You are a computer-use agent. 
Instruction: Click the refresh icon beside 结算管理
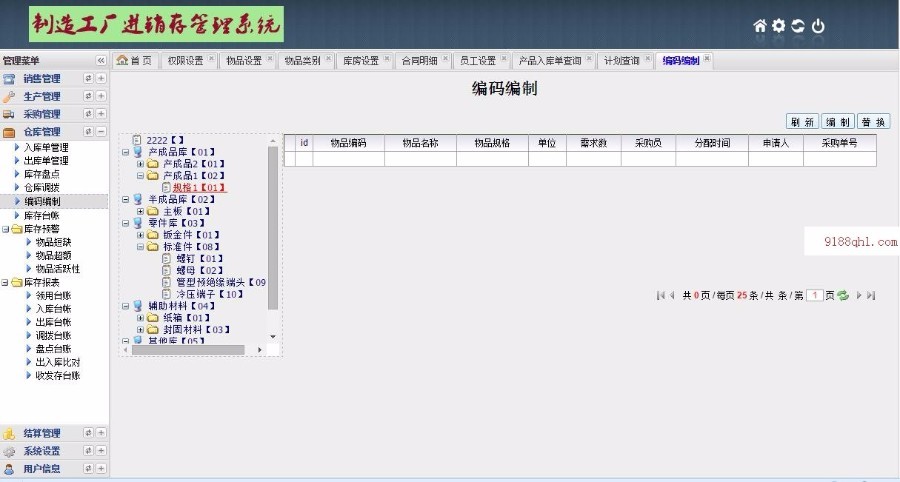(88, 433)
